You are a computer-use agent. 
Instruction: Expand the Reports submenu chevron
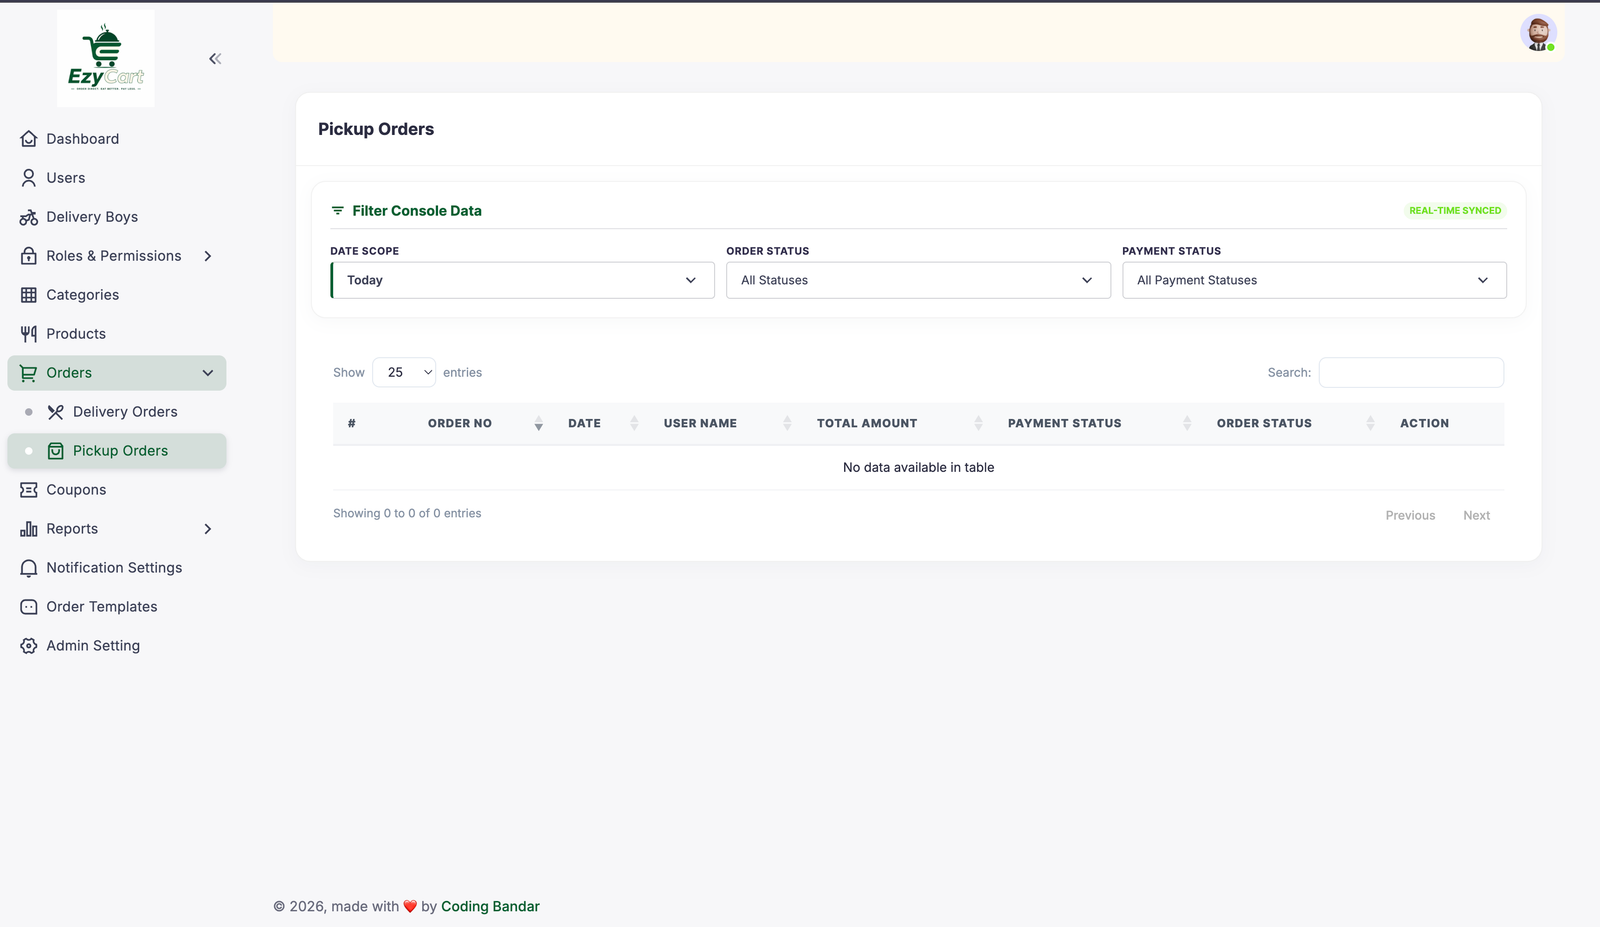208,529
